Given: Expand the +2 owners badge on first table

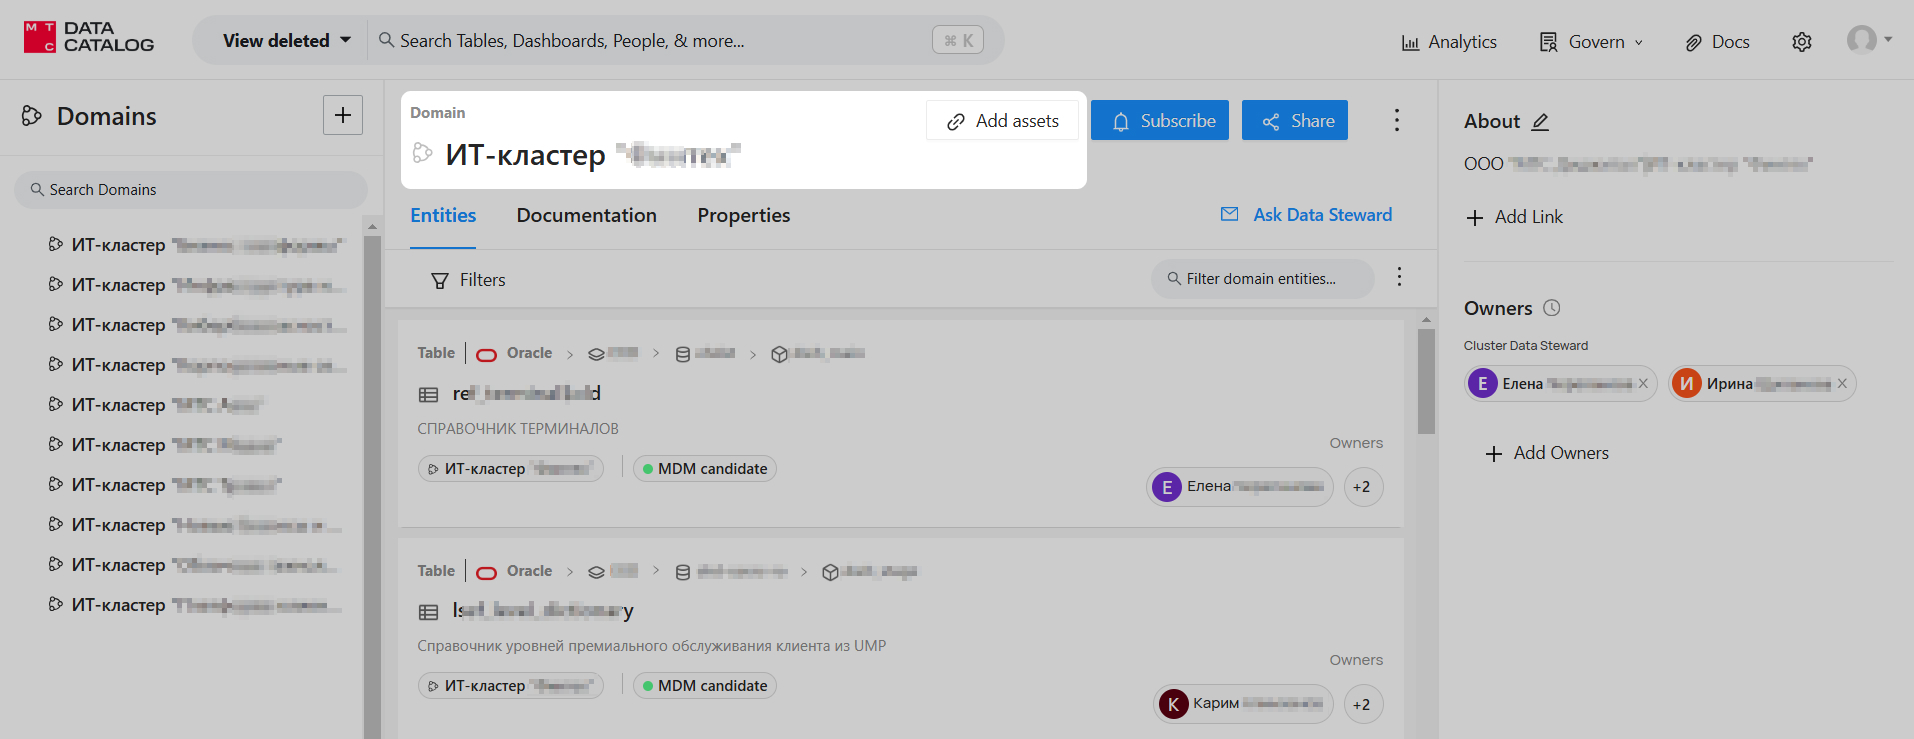Looking at the screenshot, I should [1362, 487].
